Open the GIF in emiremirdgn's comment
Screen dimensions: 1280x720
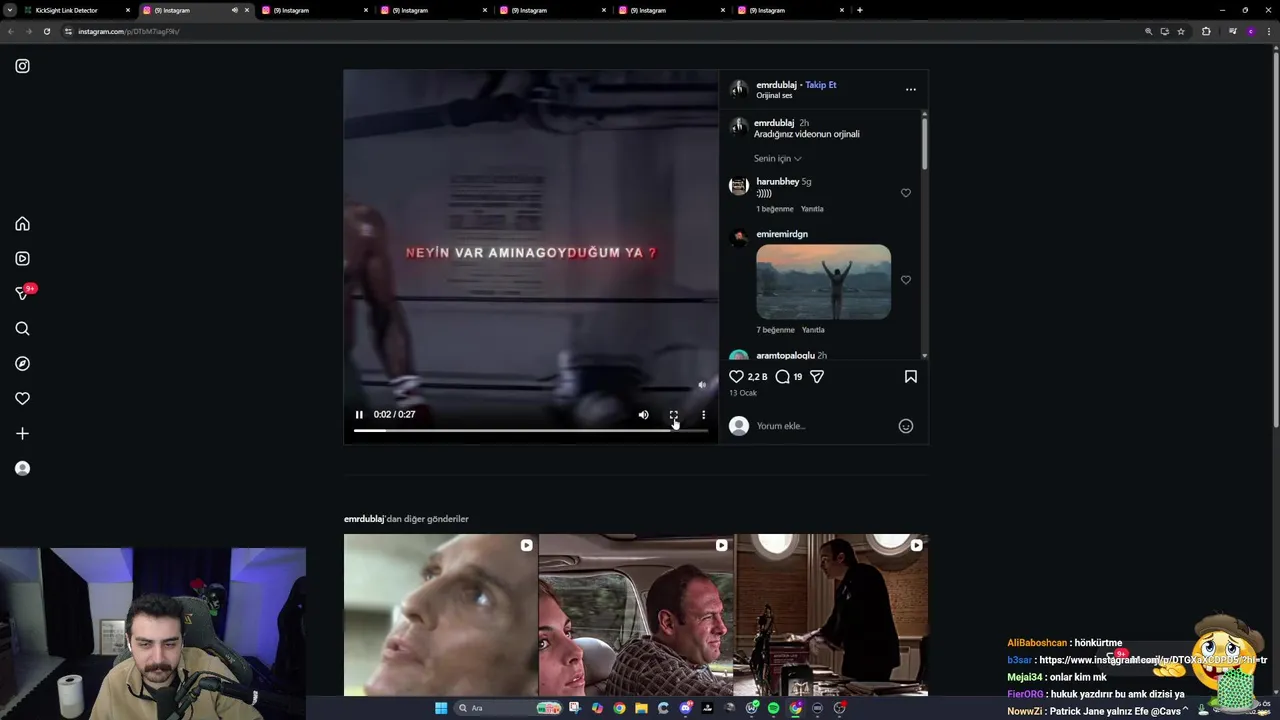pos(823,282)
